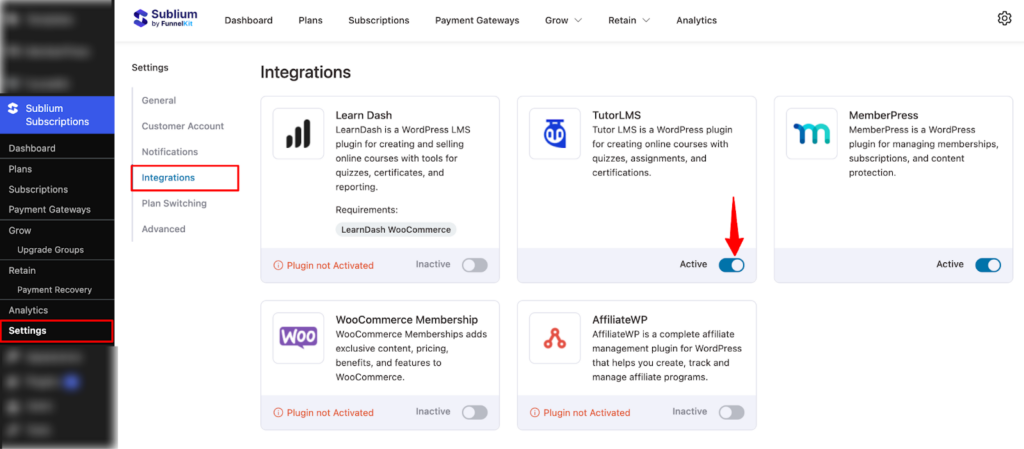Turn off the MemberPress toggle
Viewport: 1024px width, 449px height.
987,265
